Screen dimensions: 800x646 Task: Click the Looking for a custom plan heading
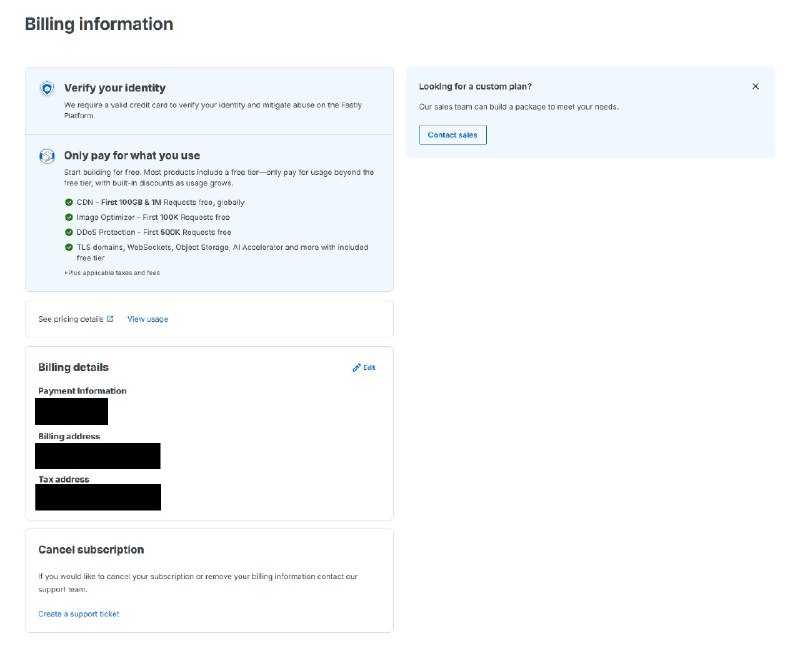pyautogui.click(x=475, y=87)
